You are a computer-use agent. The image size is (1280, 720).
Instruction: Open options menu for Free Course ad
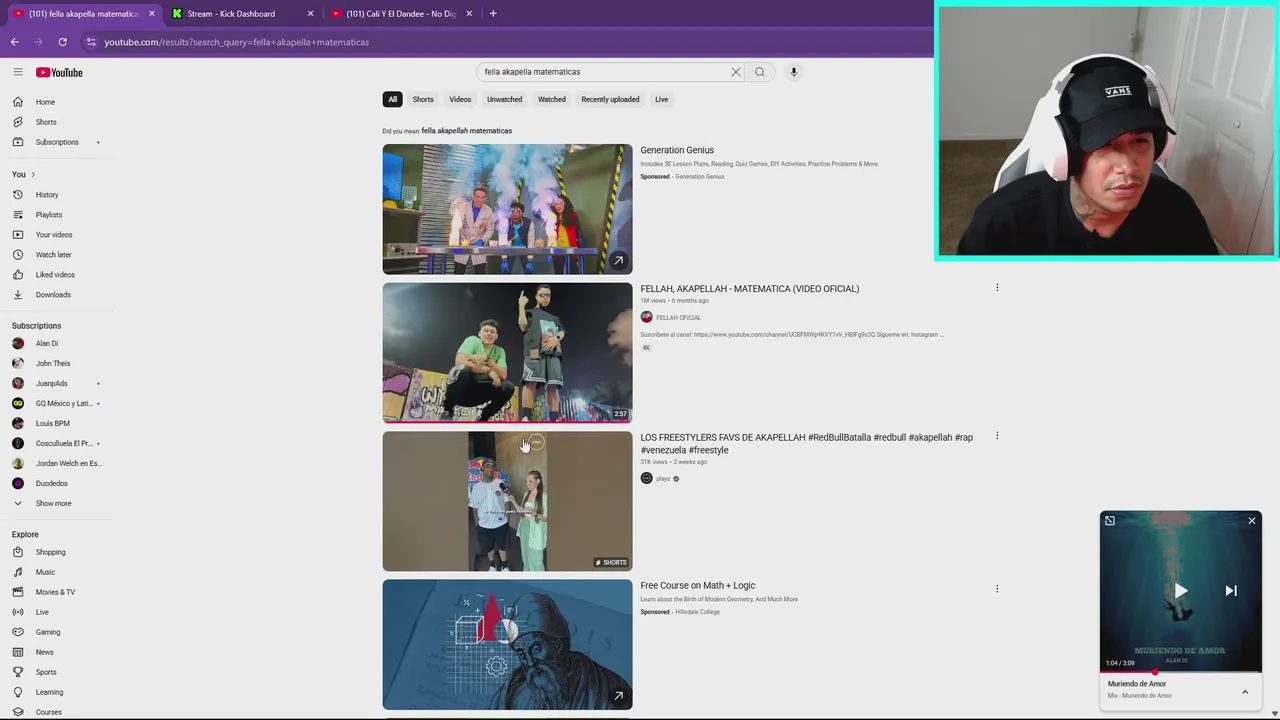(x=997, y=589)
